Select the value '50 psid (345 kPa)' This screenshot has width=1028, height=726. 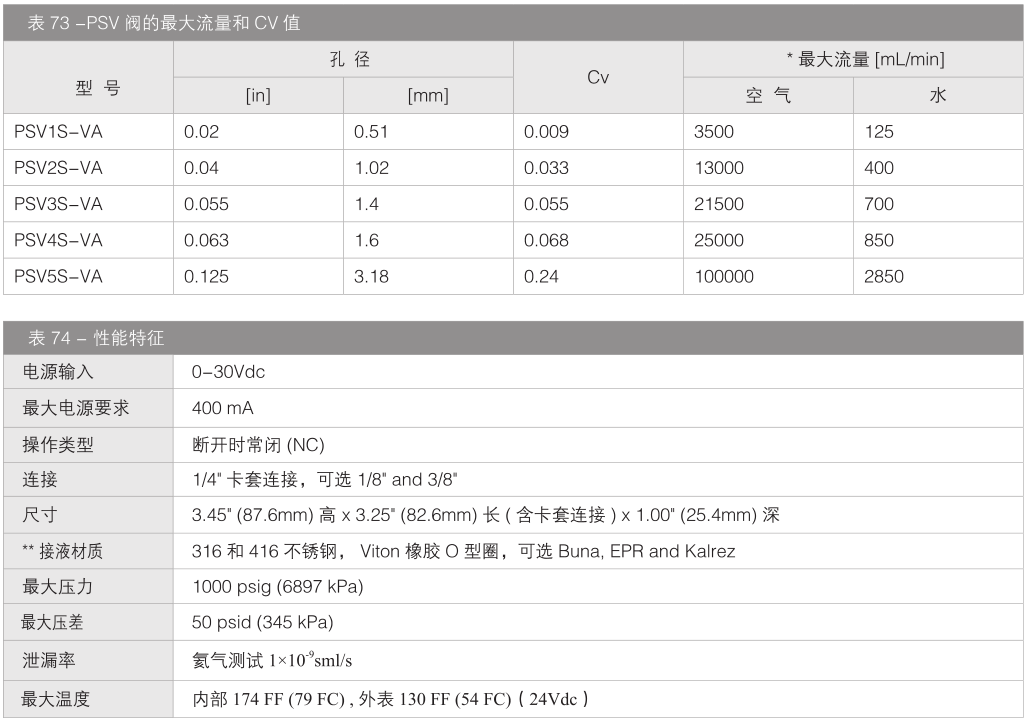[263, 622]
